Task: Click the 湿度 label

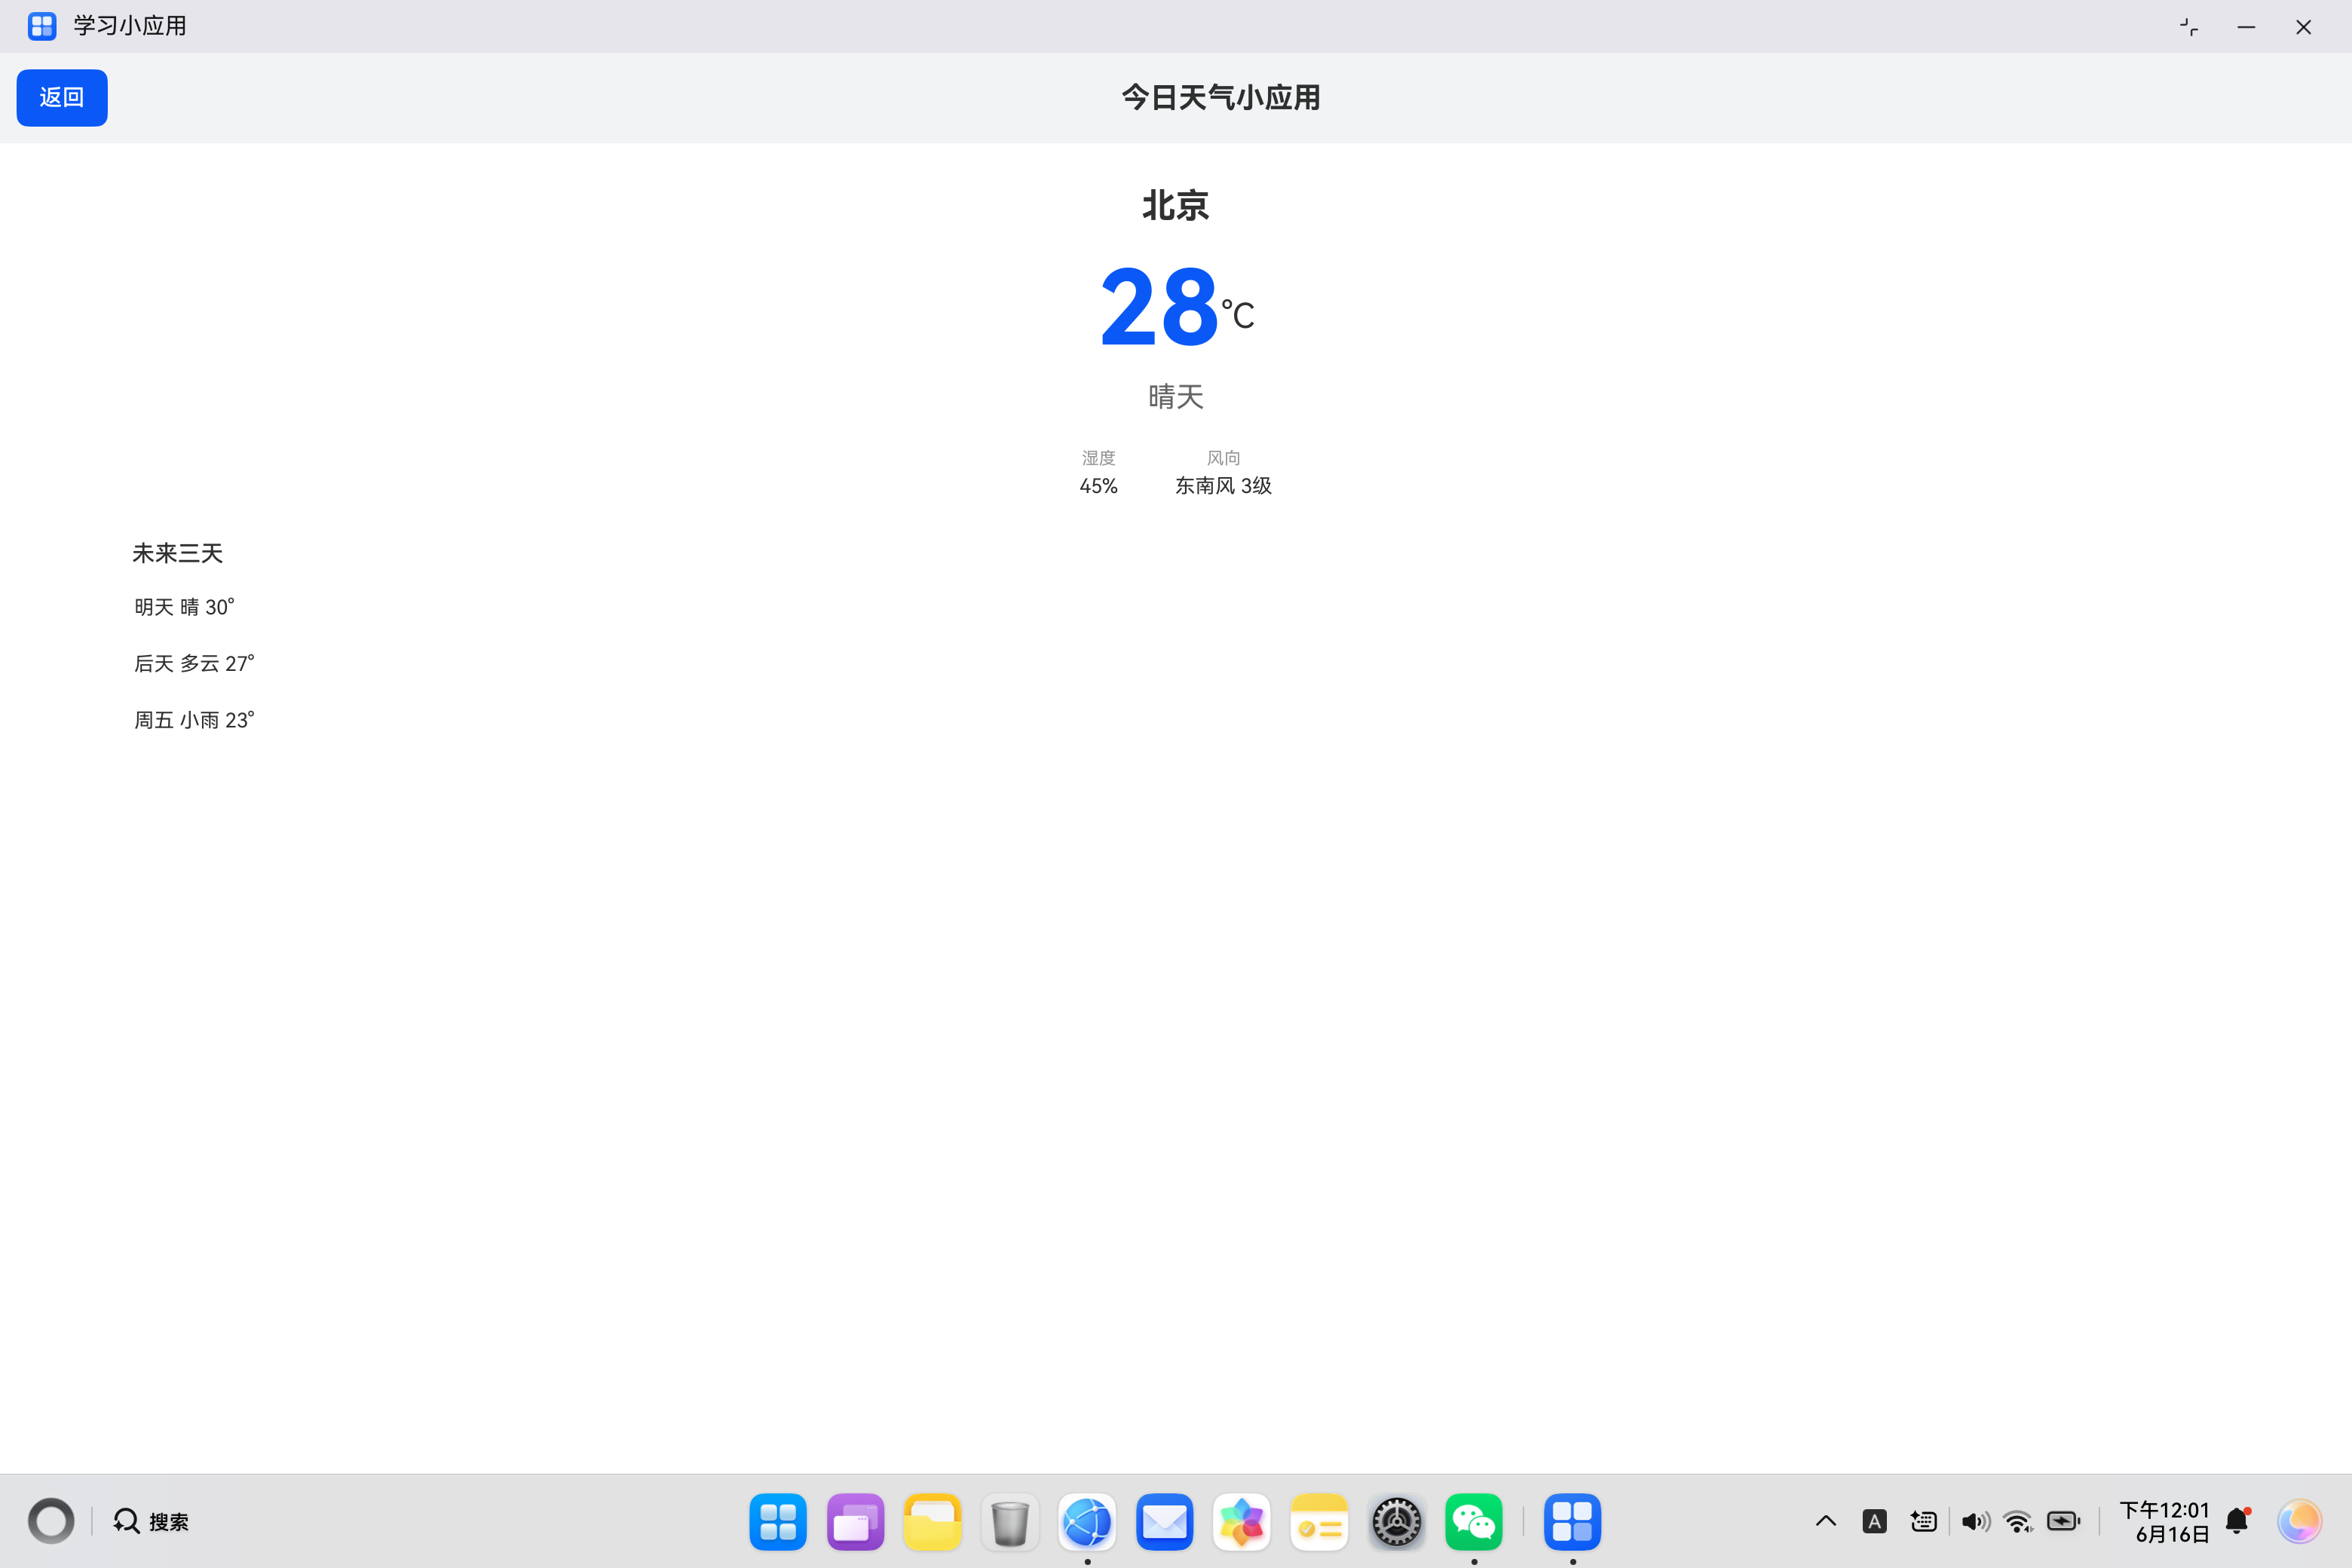Action: click(x=1098, y=458)
